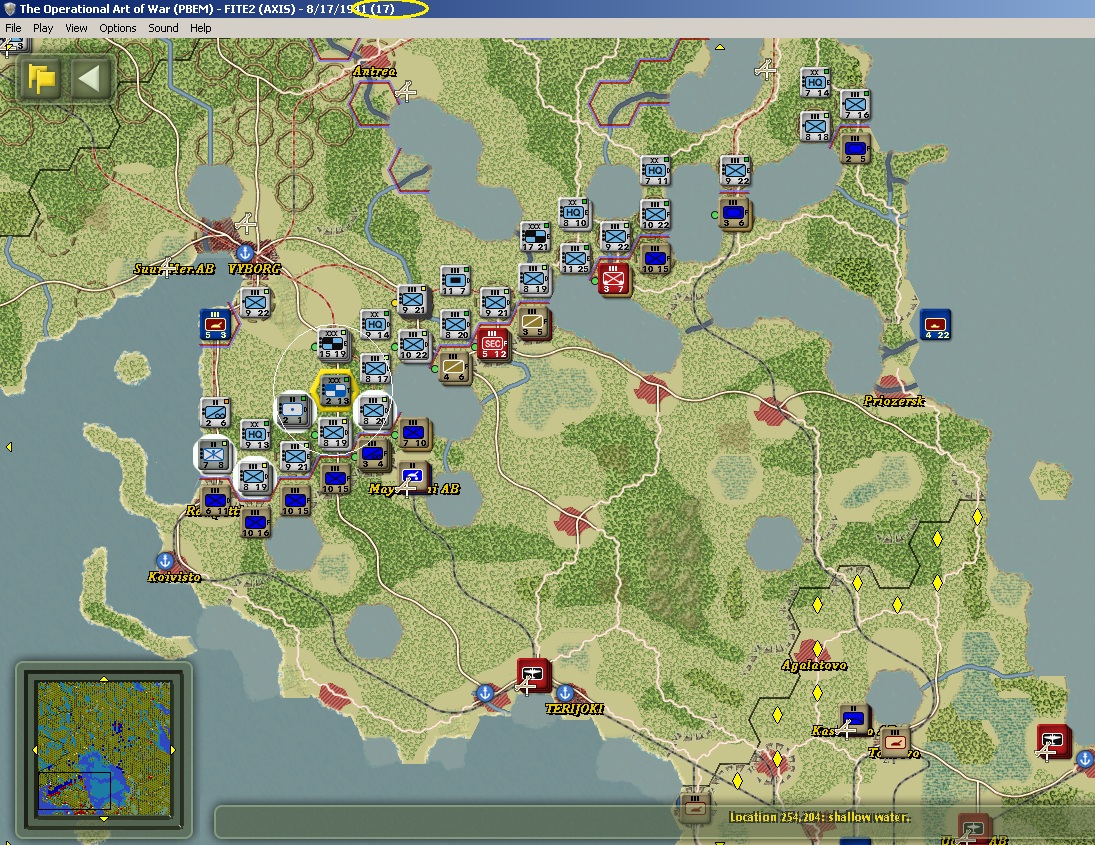This screenshot has width=1095, height=845.
Task: Select the tan unit 4 6
Action: pyautogui.click(x=455, y=367)
